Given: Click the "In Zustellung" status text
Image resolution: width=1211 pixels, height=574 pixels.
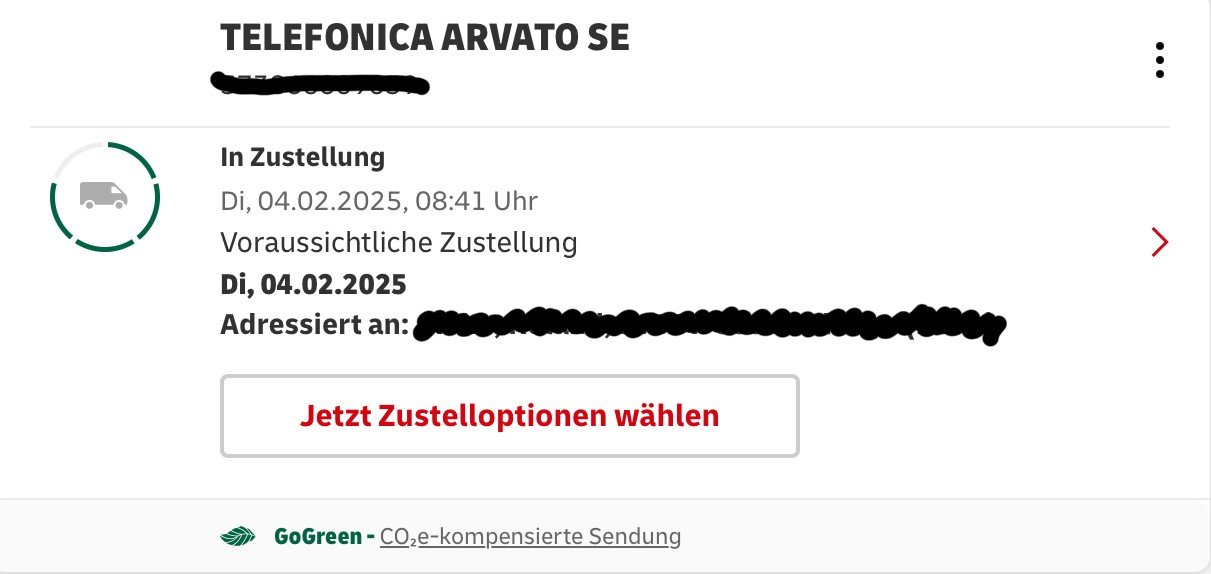Looking at the screenshot, I should click(x=302, y=157).
